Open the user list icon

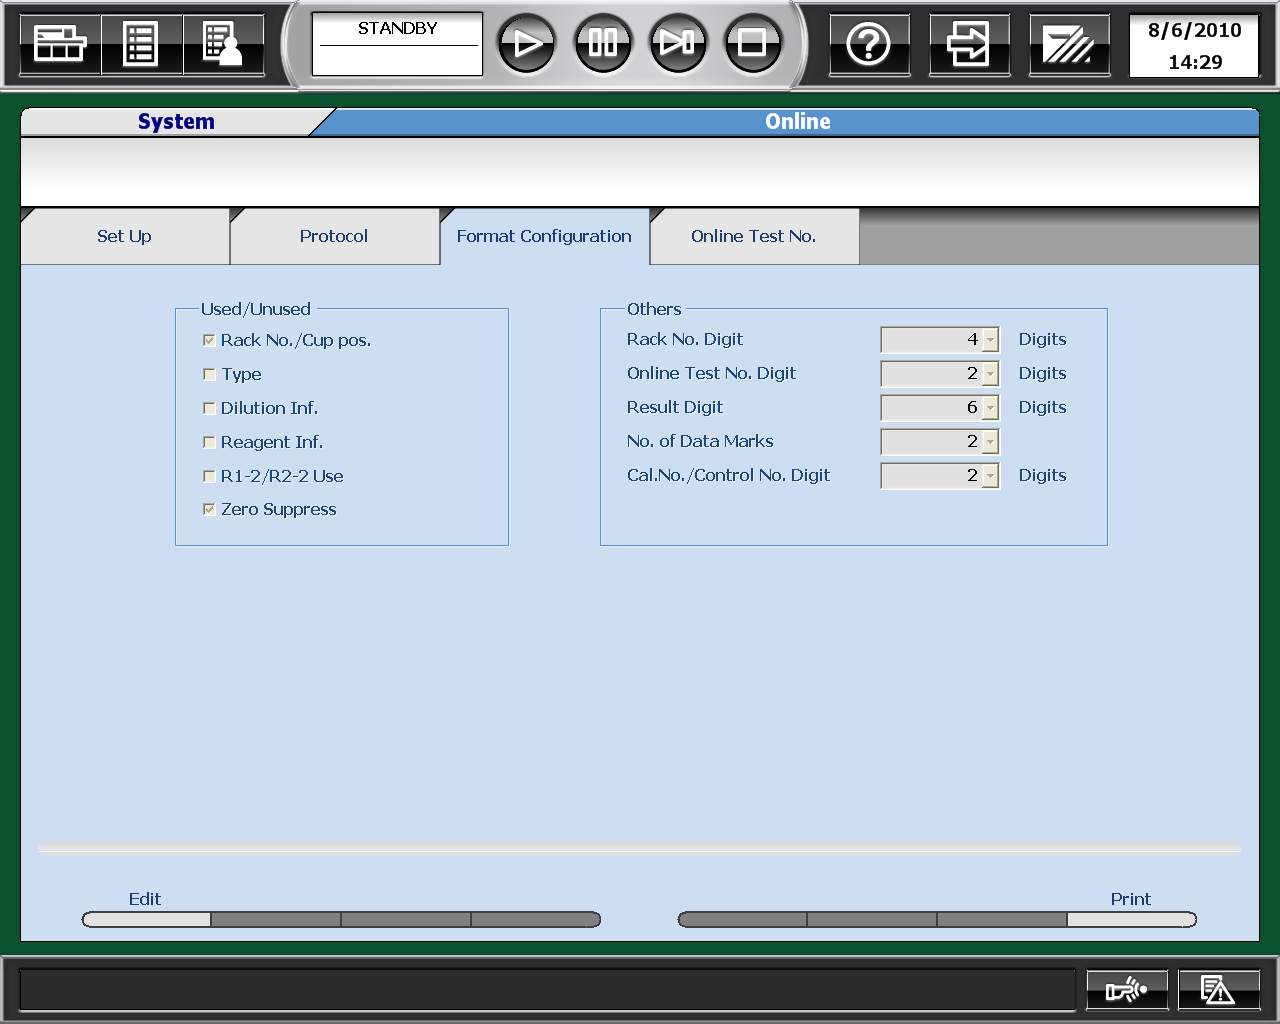coord(222,44)
